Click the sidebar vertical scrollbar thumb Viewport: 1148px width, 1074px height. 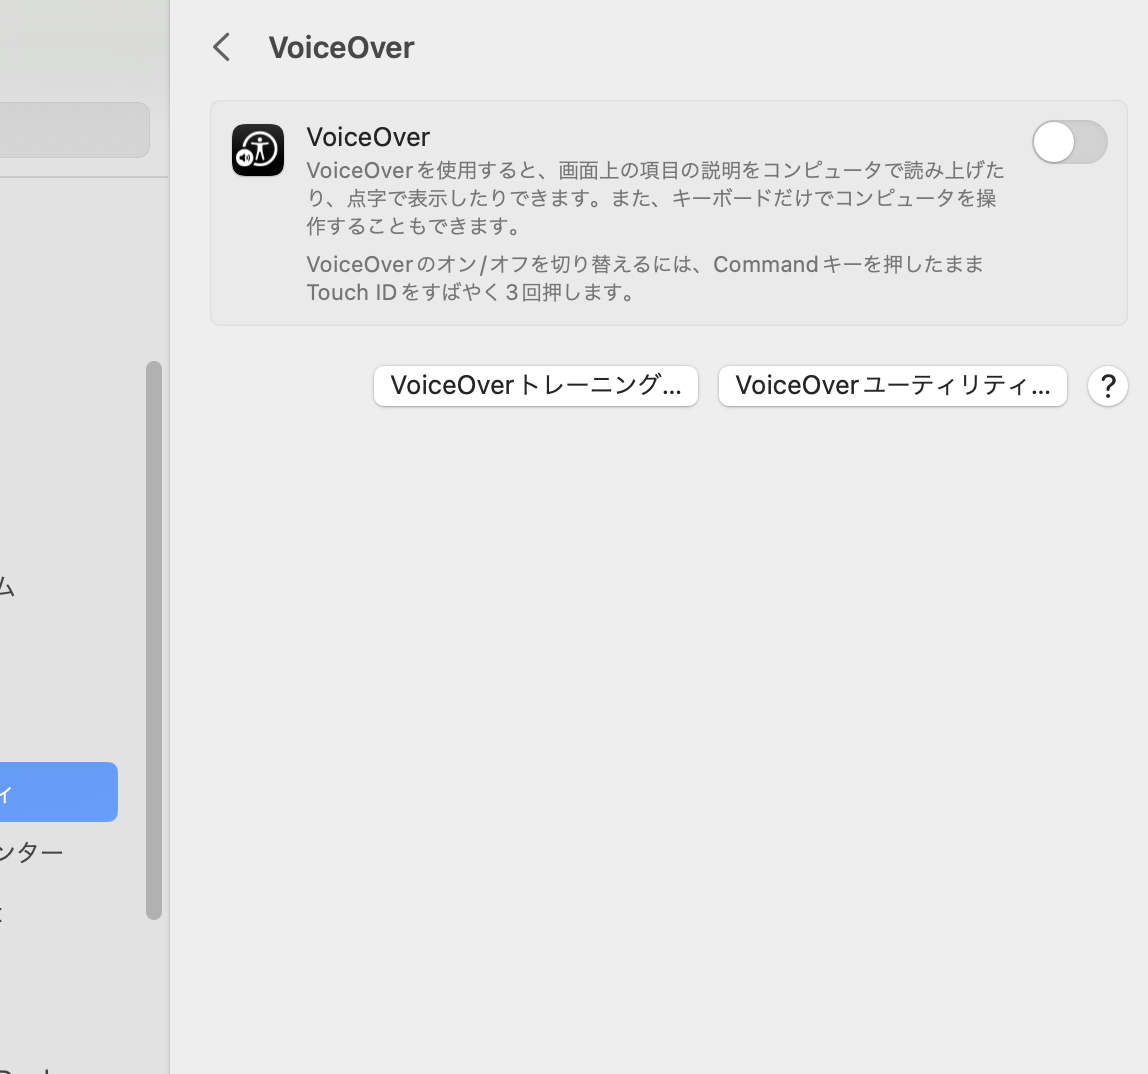pyautogui.click(x=154, y=640)
